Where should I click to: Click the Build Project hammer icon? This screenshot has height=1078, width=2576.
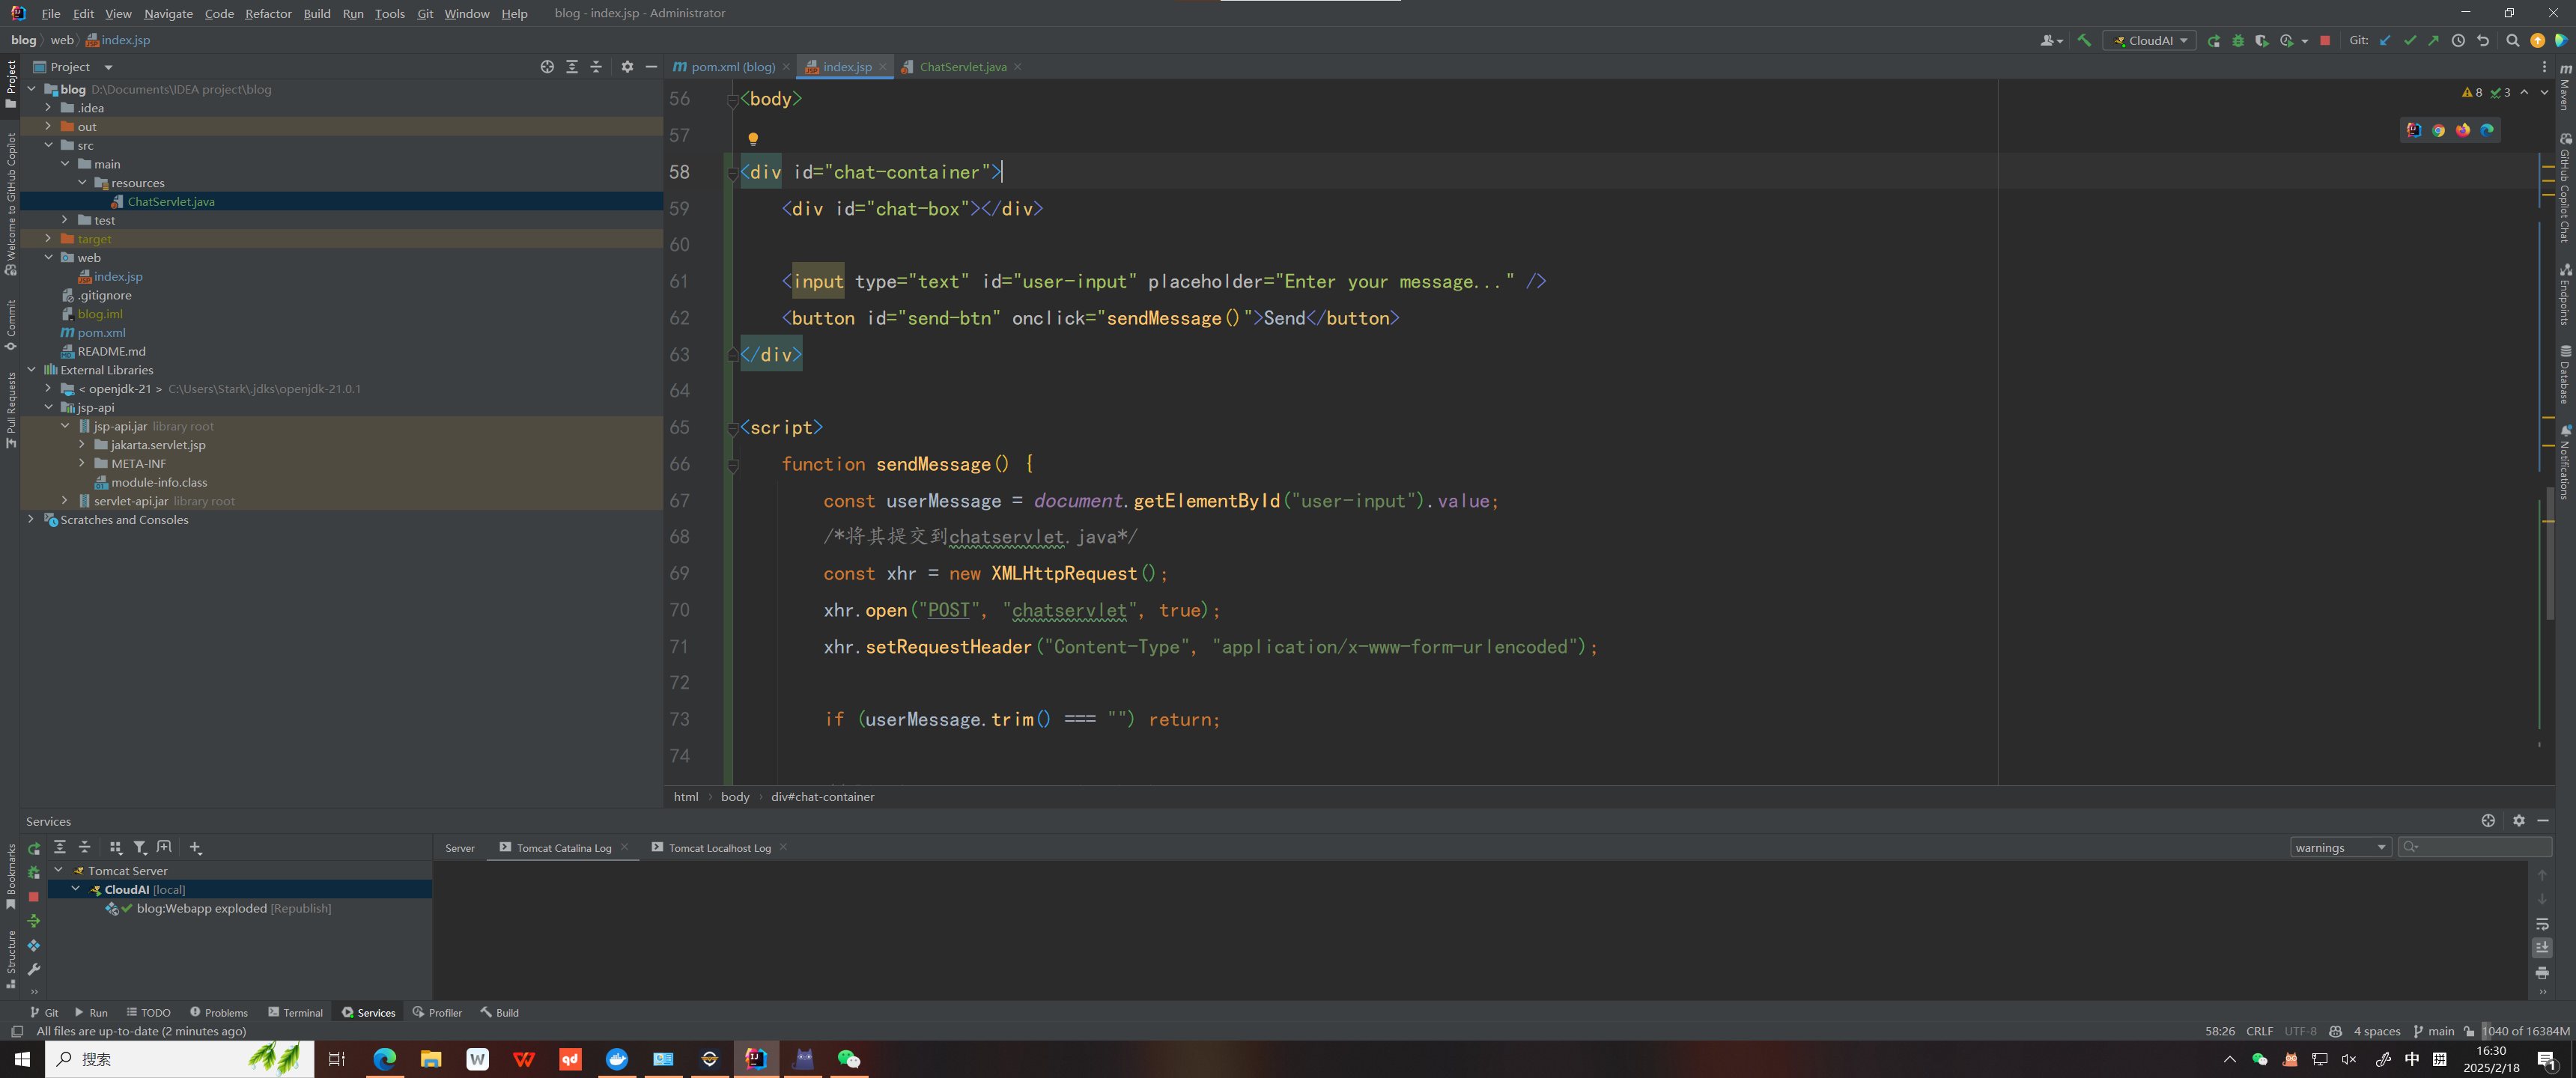(x=2084, y=41)
